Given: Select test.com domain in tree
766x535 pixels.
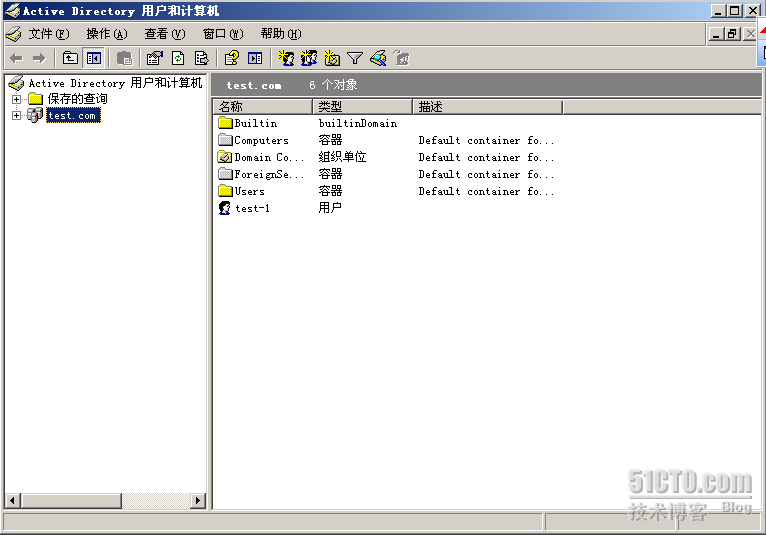Looking at the screenshot, I should [73, 116].
